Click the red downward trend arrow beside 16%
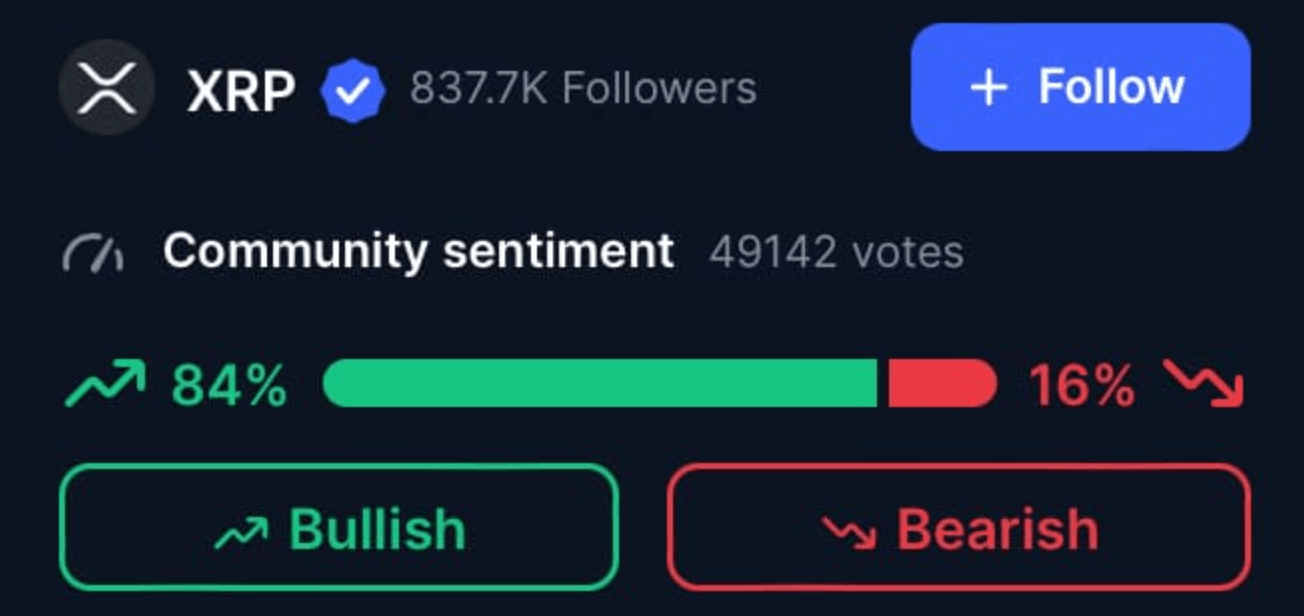1304x616 pixels. (x=1203, y=384)
